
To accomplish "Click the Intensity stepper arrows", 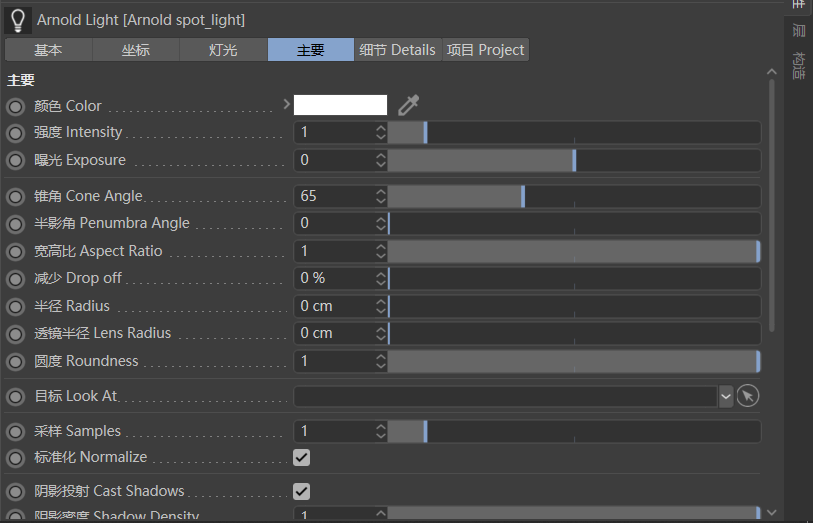I will 381,133.
